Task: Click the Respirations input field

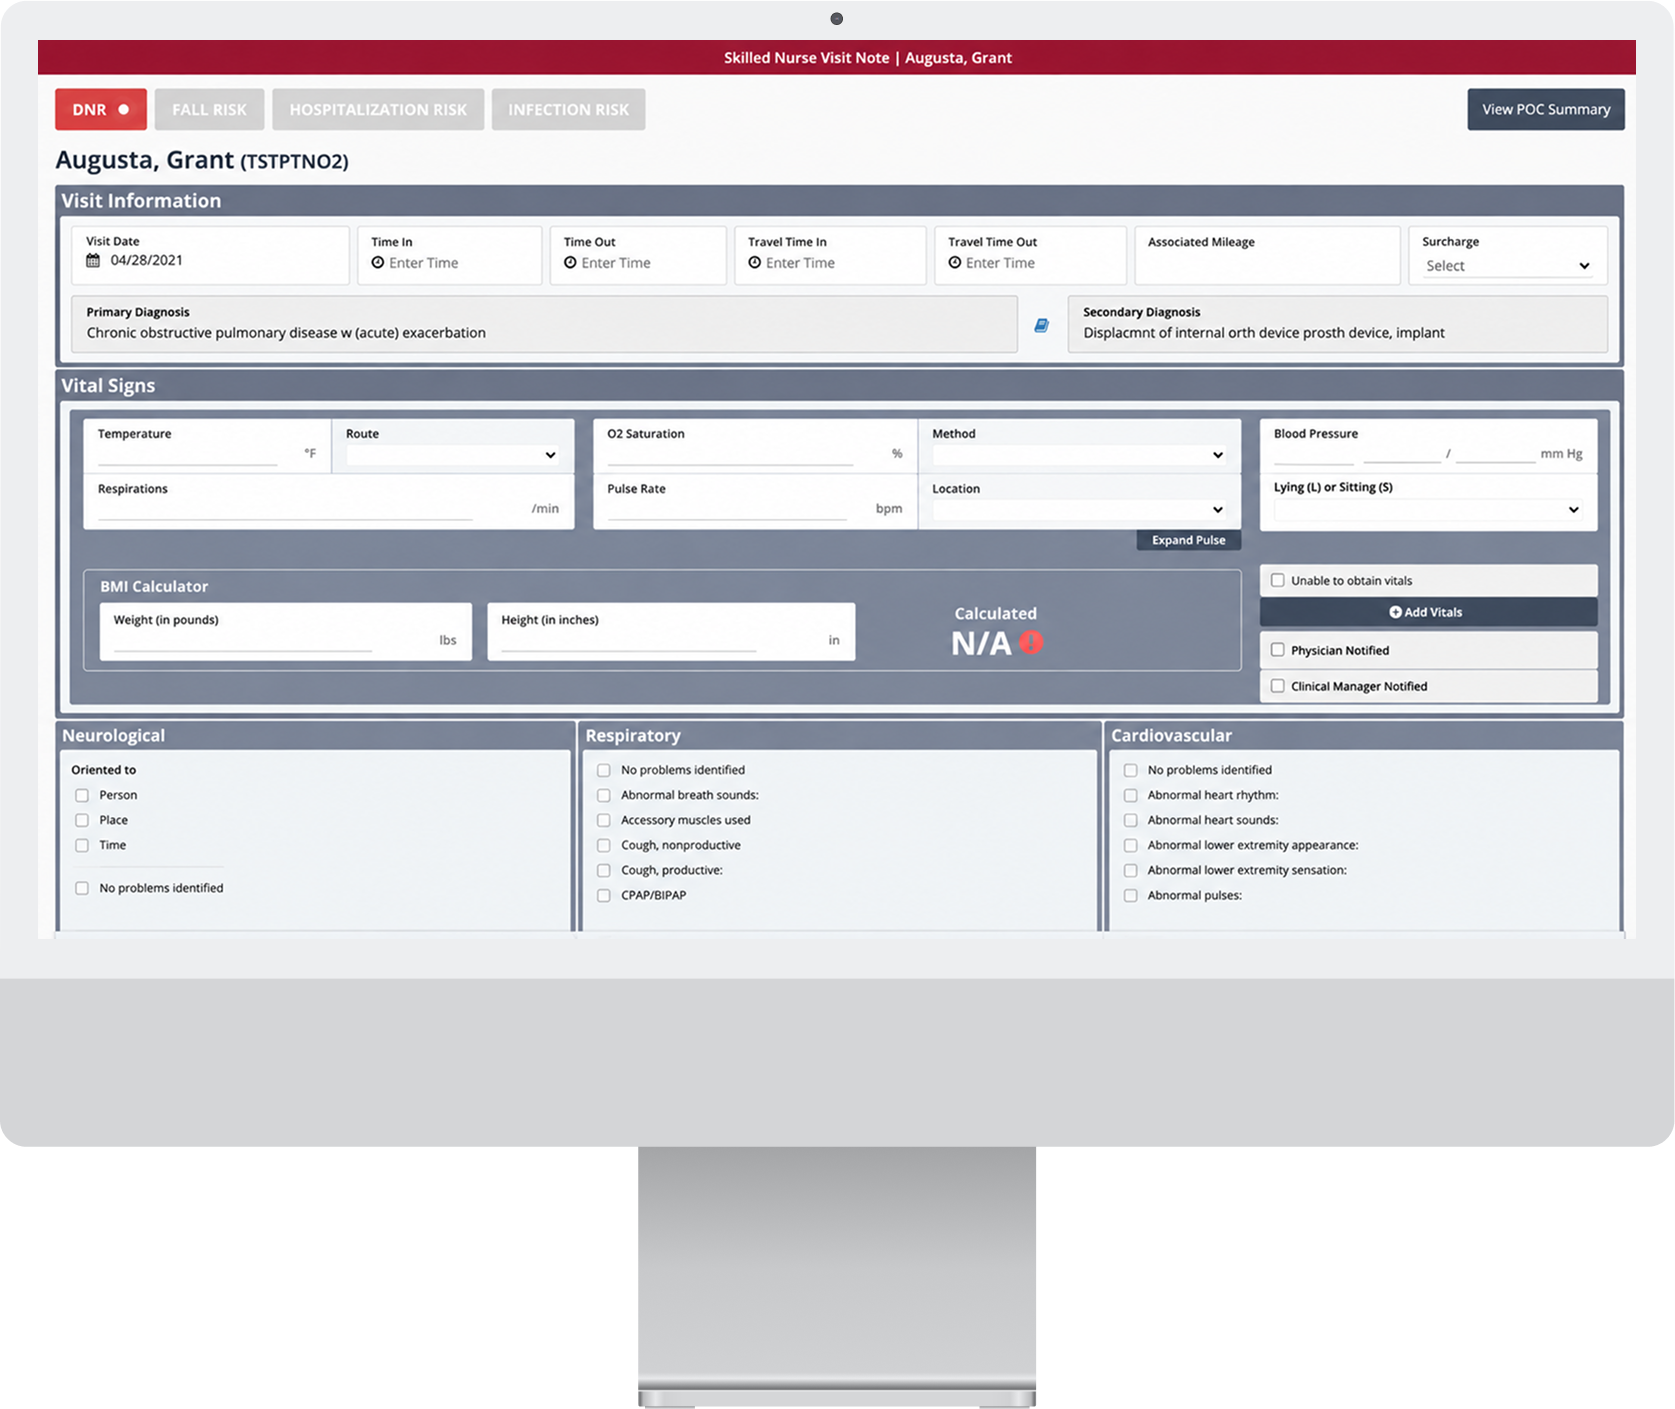Action: (x=285, y=510)
